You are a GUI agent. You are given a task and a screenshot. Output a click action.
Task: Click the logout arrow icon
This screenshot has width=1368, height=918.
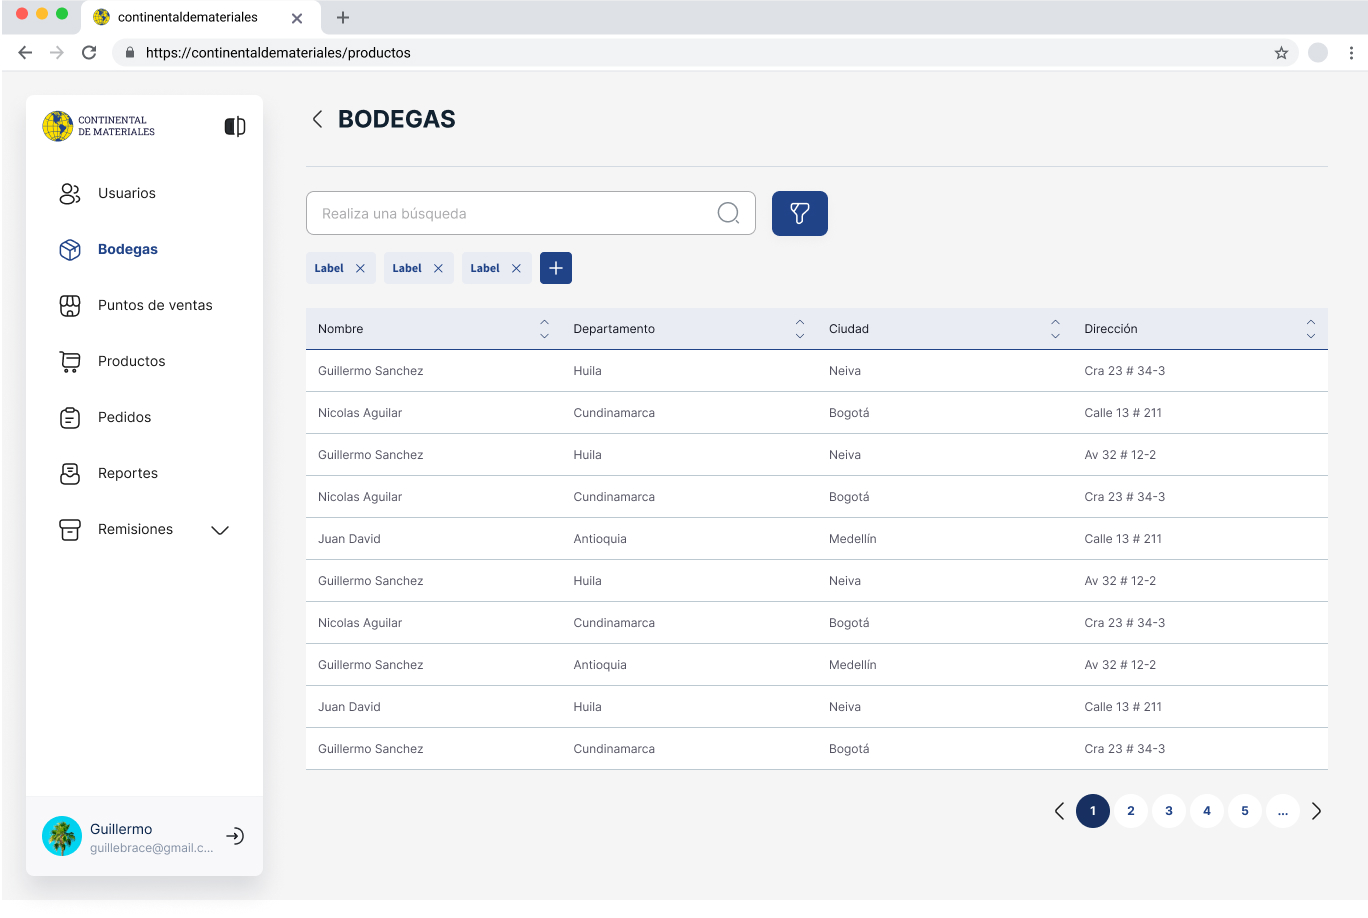235,836
